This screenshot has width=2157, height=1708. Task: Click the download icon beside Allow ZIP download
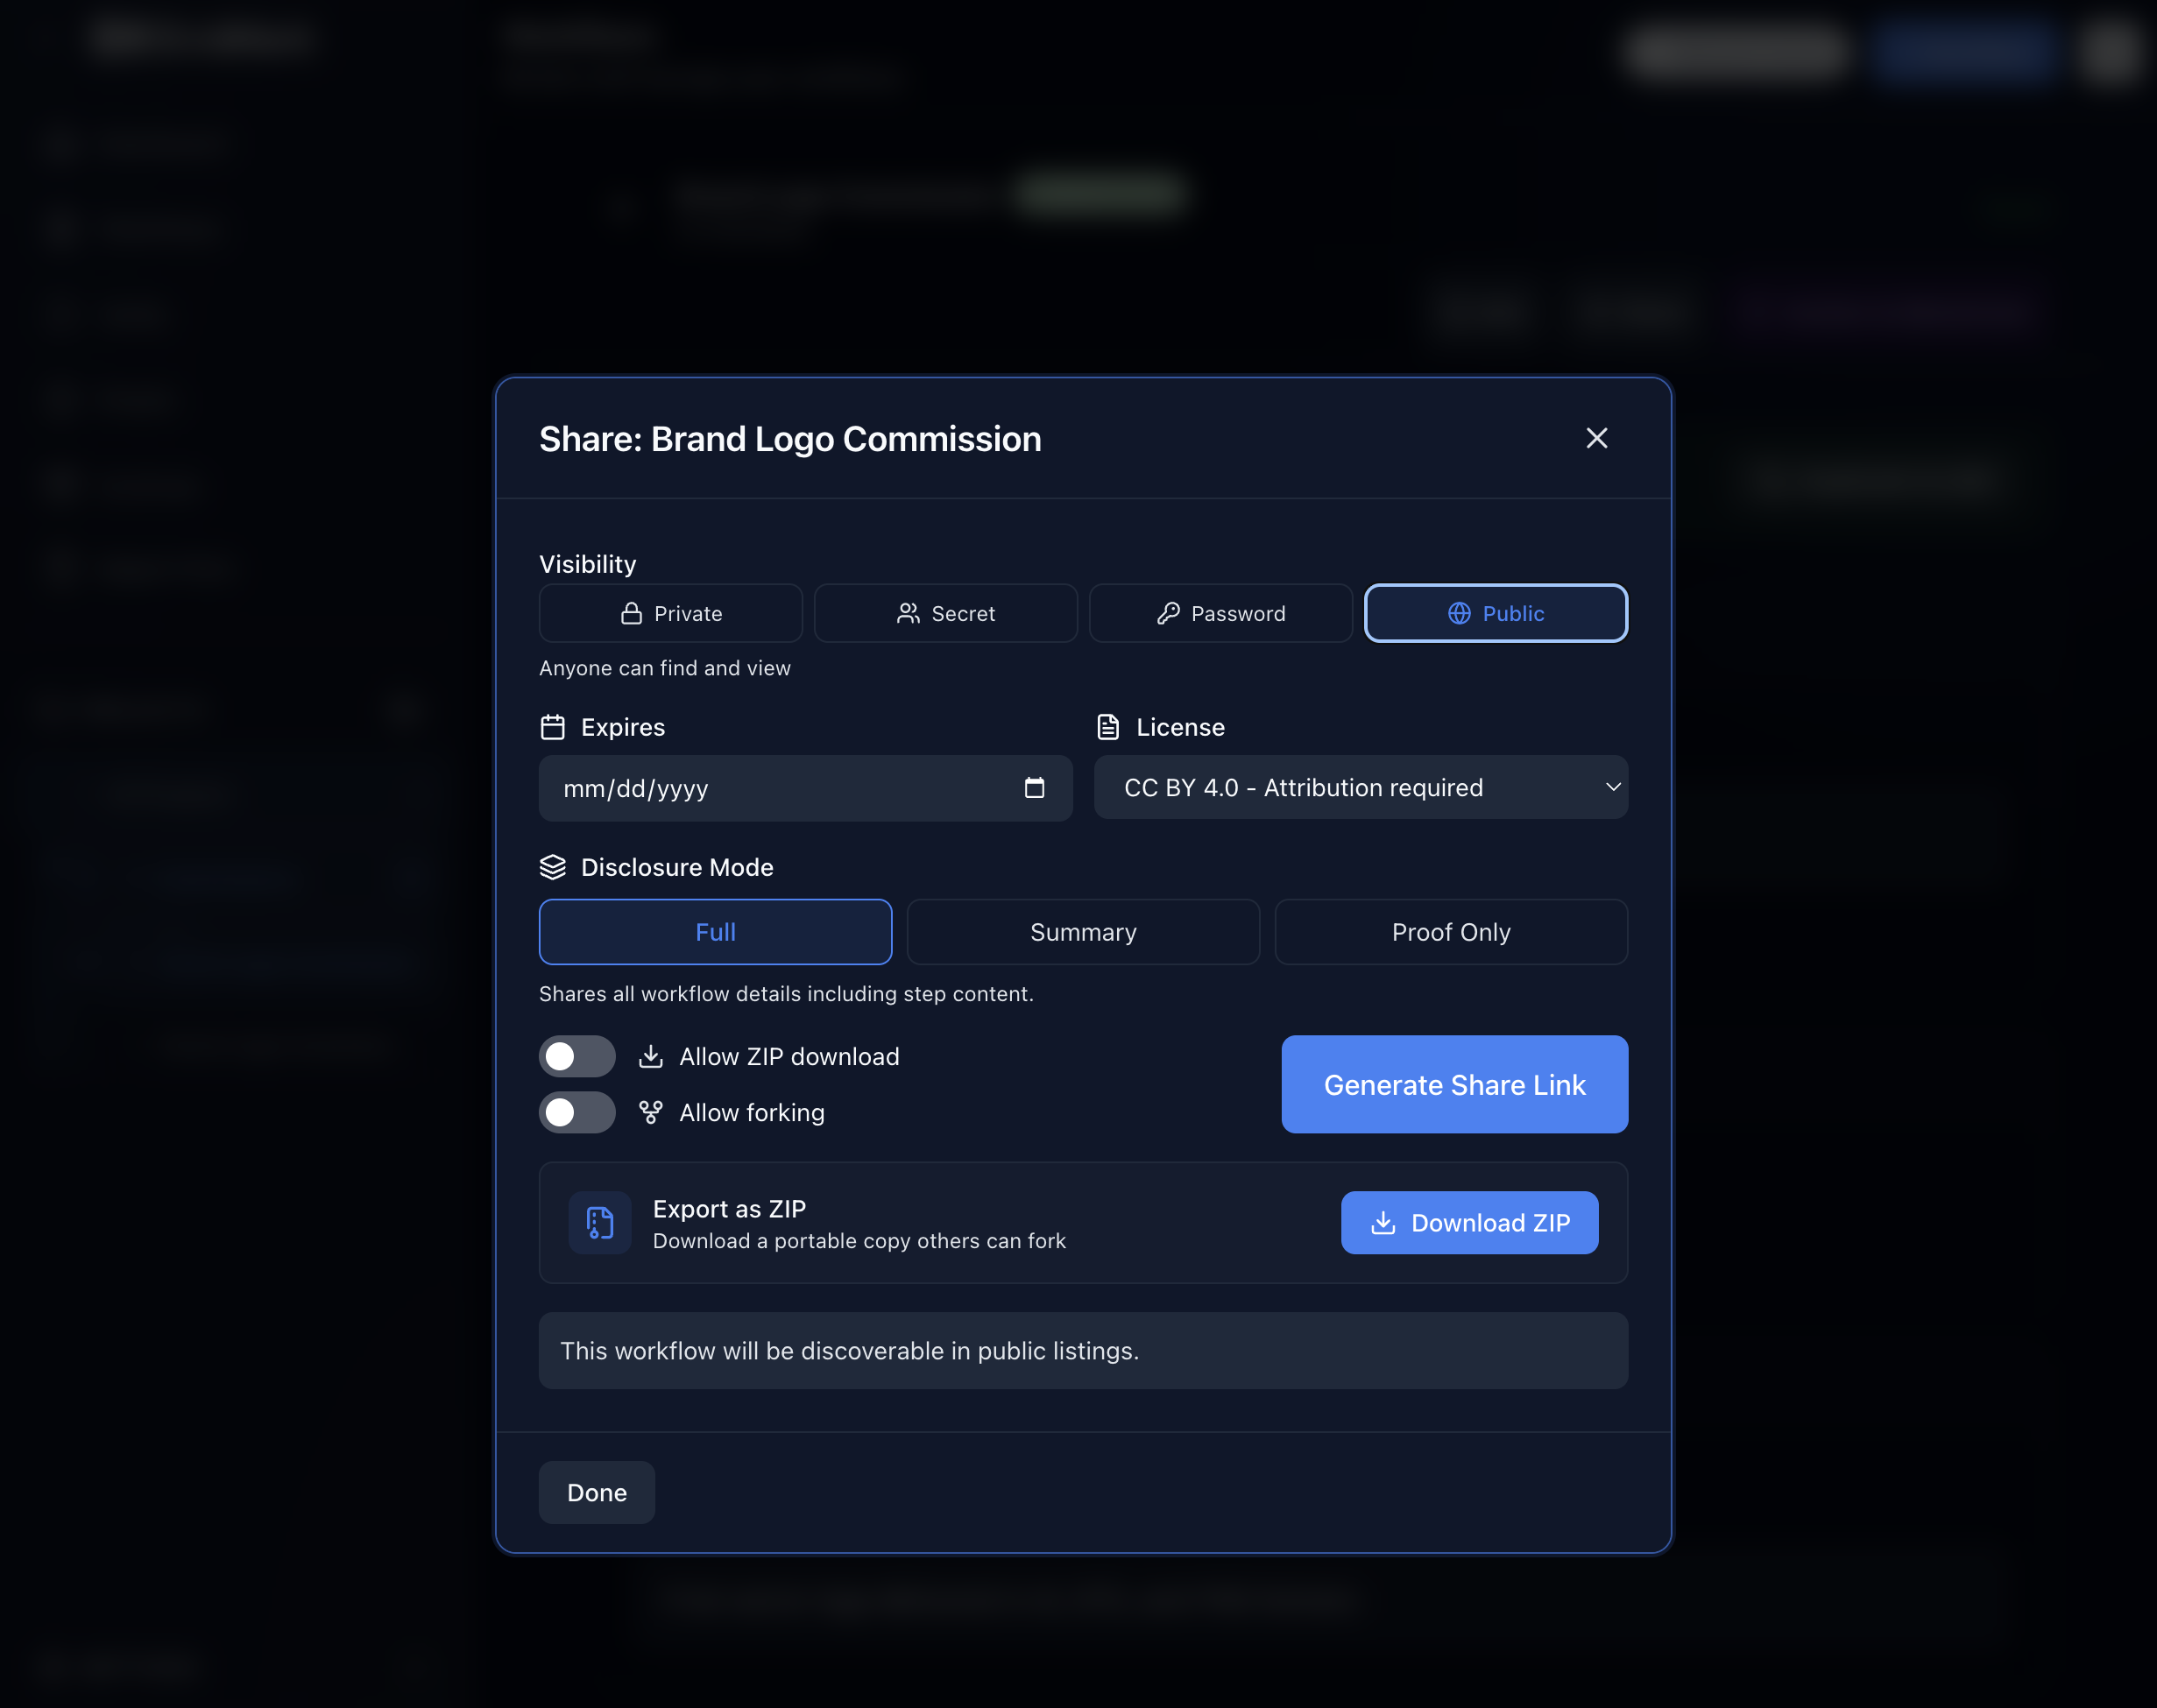(x=651, y=1056)
